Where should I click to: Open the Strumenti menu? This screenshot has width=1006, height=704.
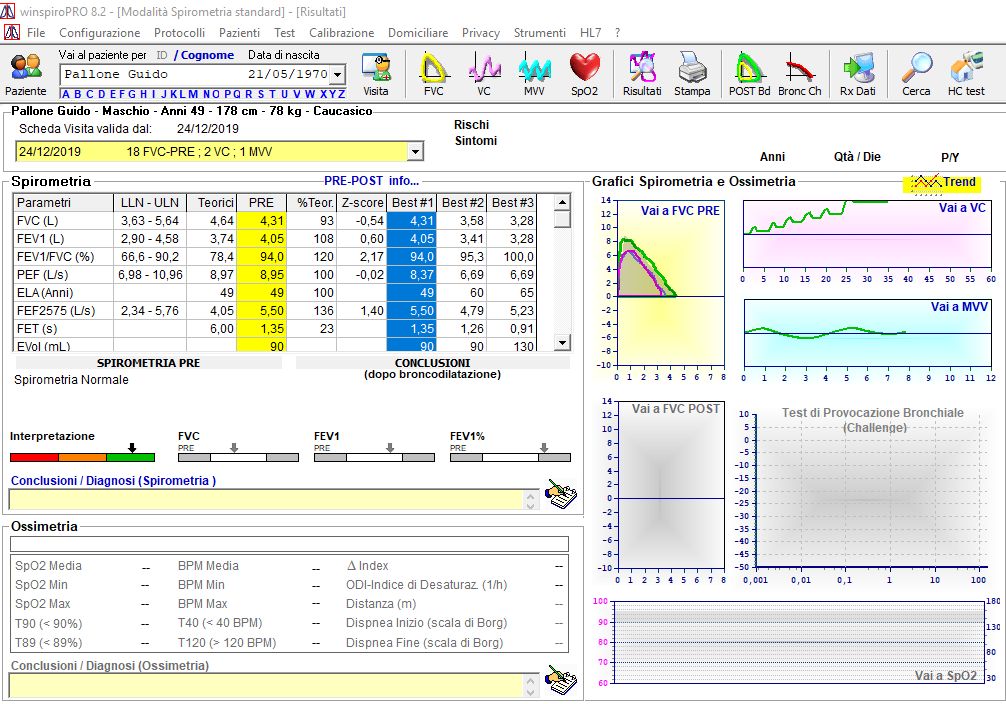(x=539, y=33)
